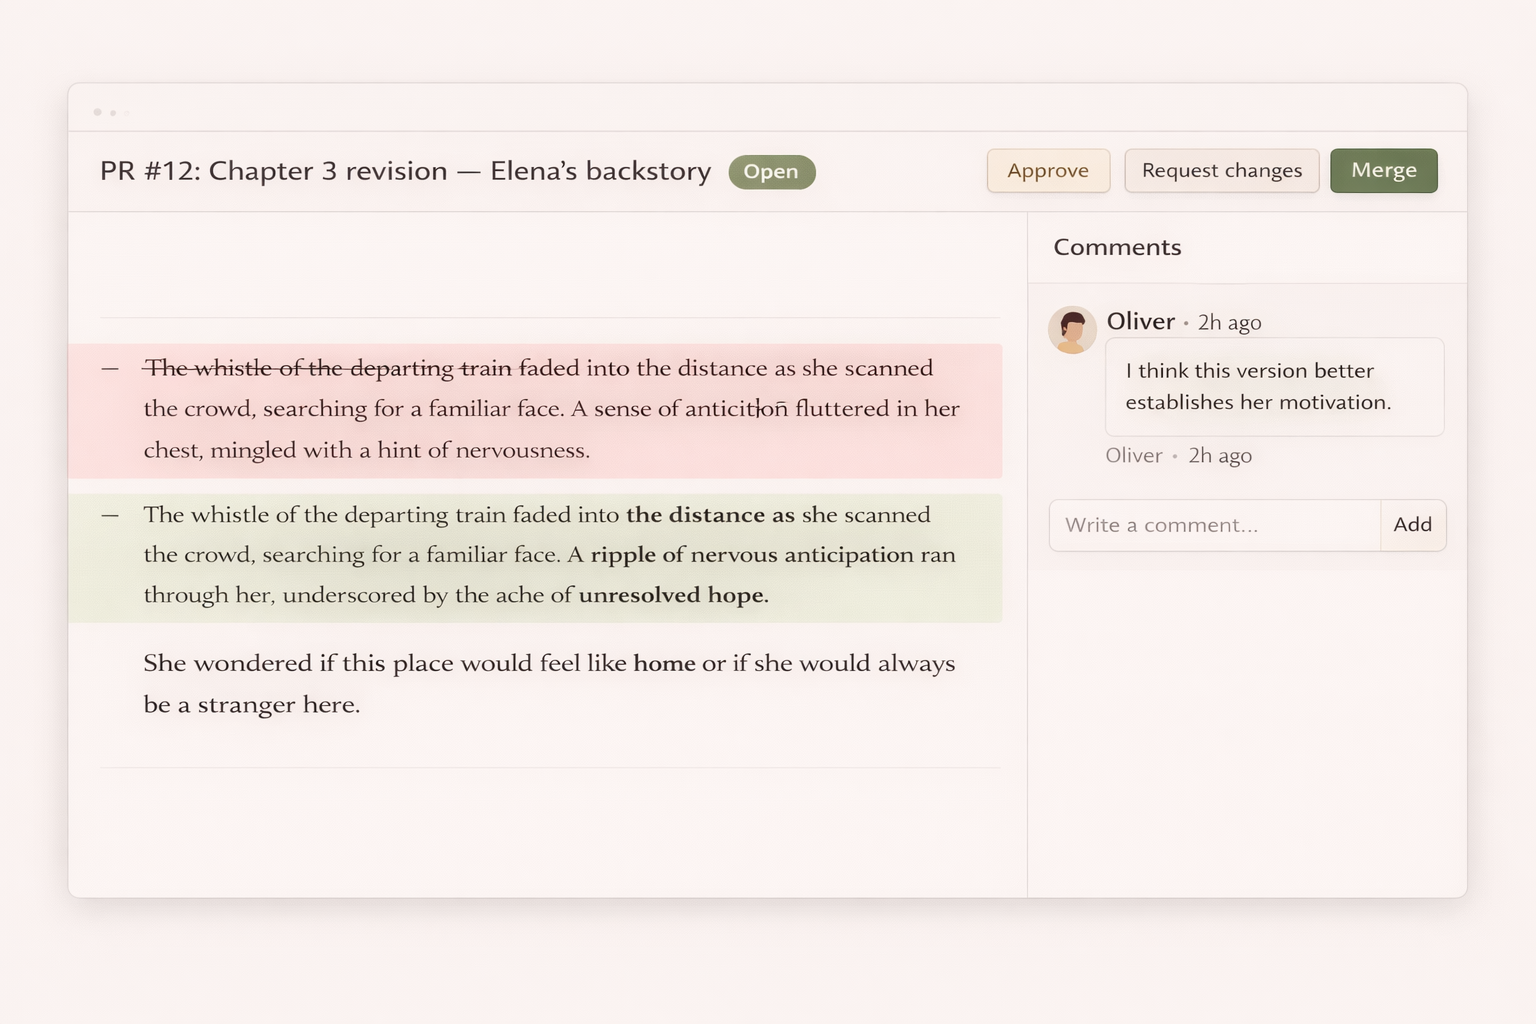This screenshot has height=1024, width=1536.
Task: Click the 2h ago timestamp next to Oliver
Action: click(x=1228, y=322)
